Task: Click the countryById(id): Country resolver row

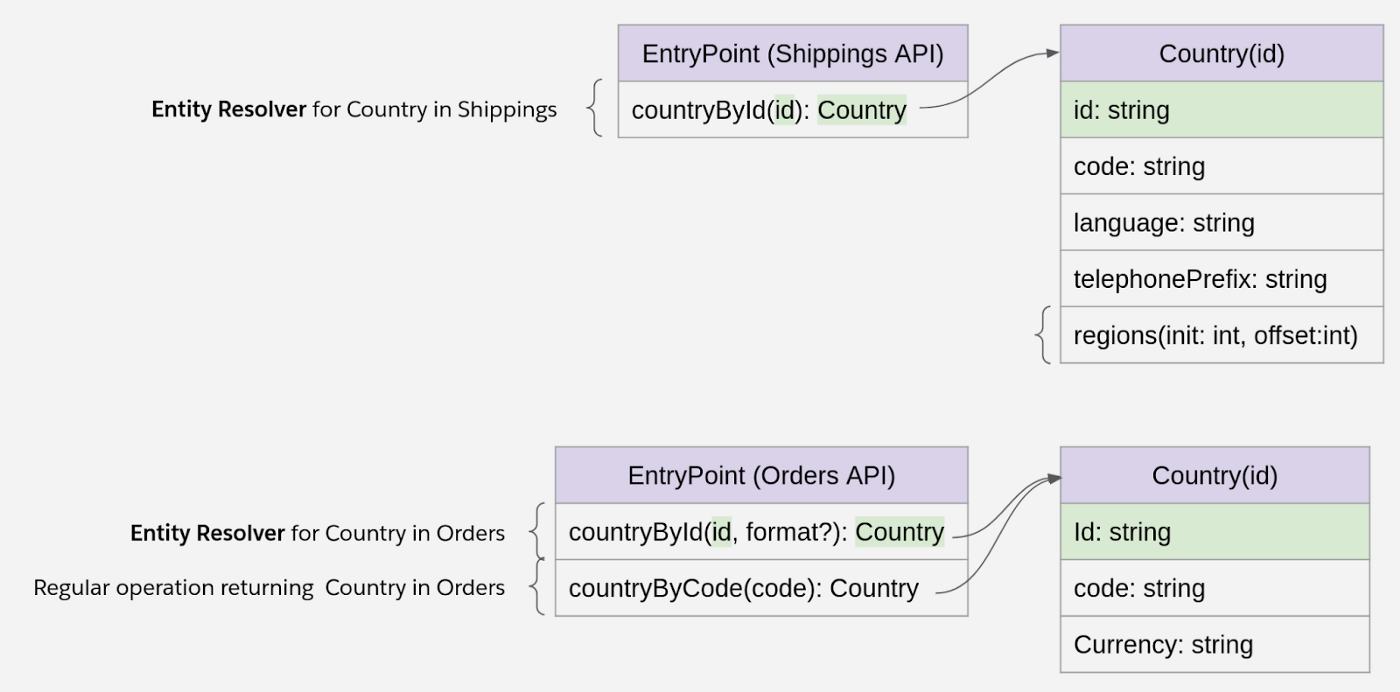Action: coord(793,110)
